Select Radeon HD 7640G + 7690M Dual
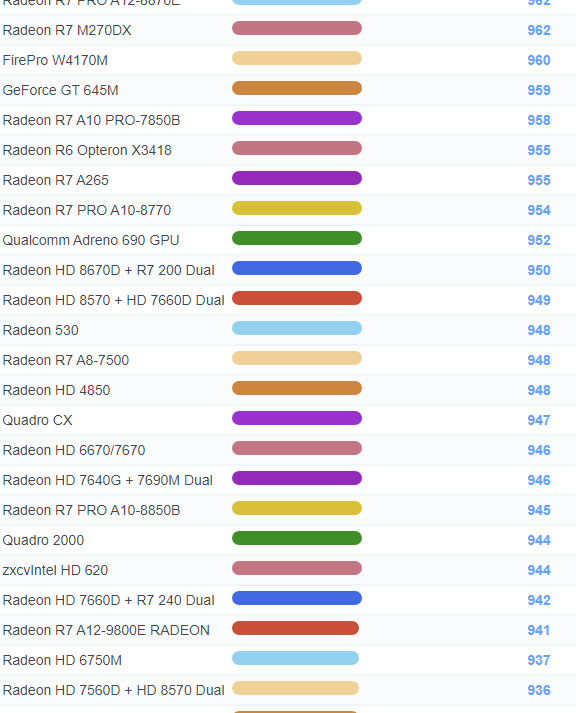Viewport: 576px width, 713px height. (108, 480)
